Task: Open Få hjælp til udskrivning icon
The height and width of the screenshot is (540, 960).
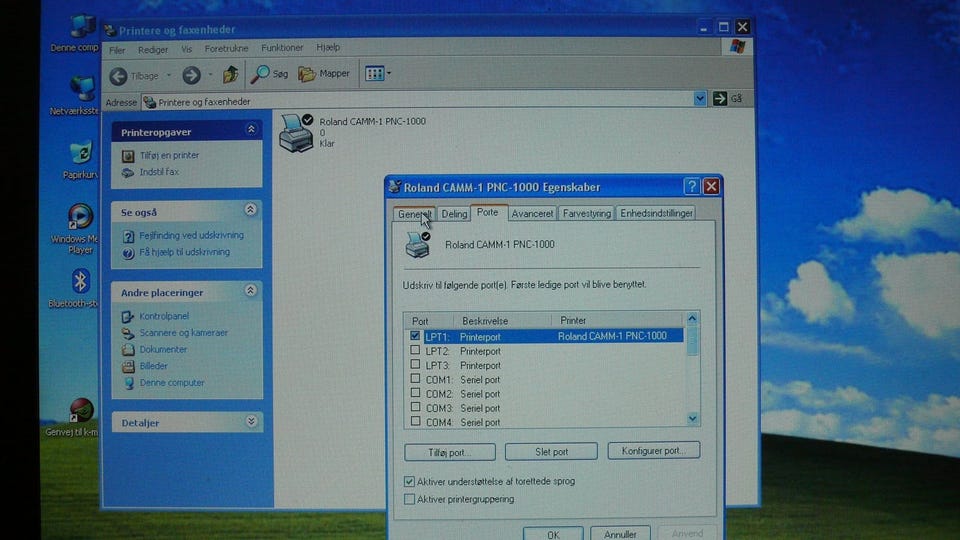Action: coord(128,253)
